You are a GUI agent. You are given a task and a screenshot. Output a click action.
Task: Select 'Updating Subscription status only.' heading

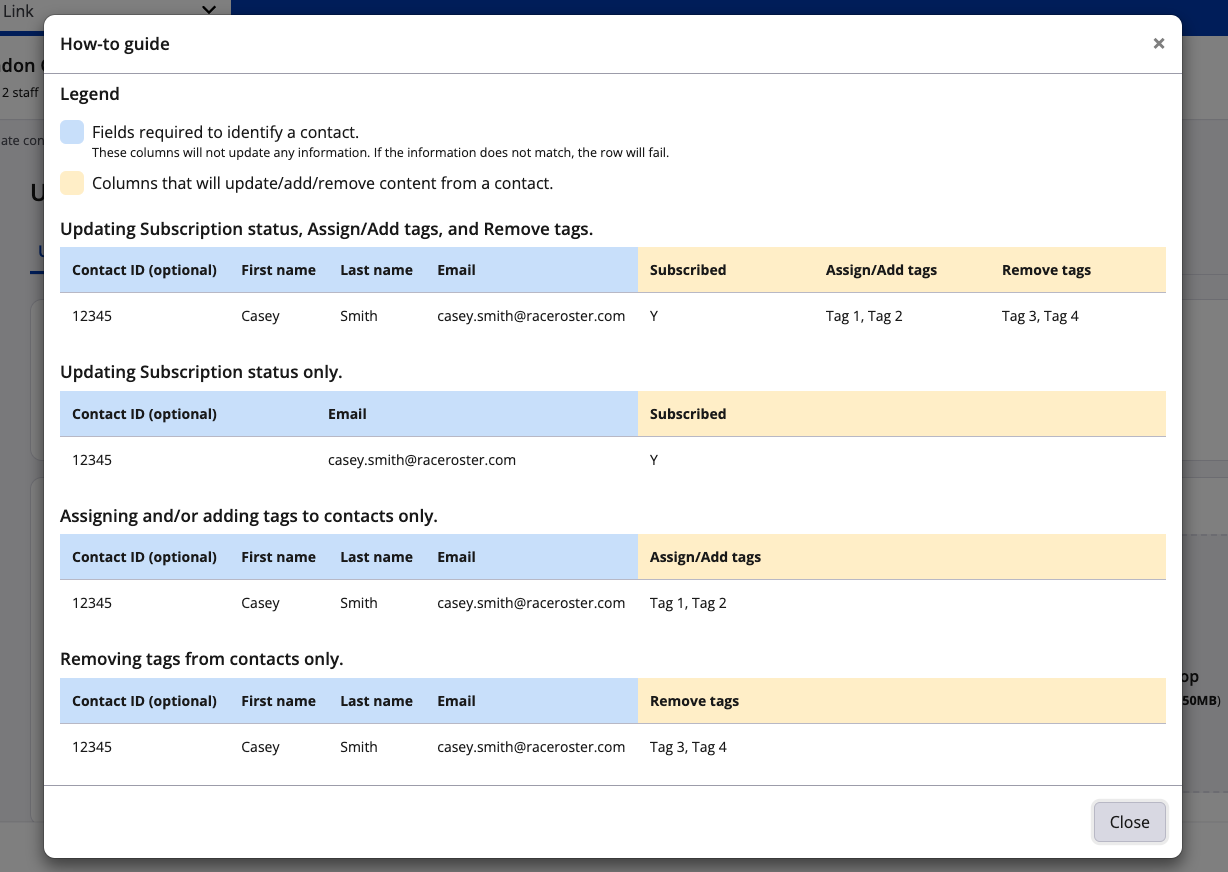point(201,372)
